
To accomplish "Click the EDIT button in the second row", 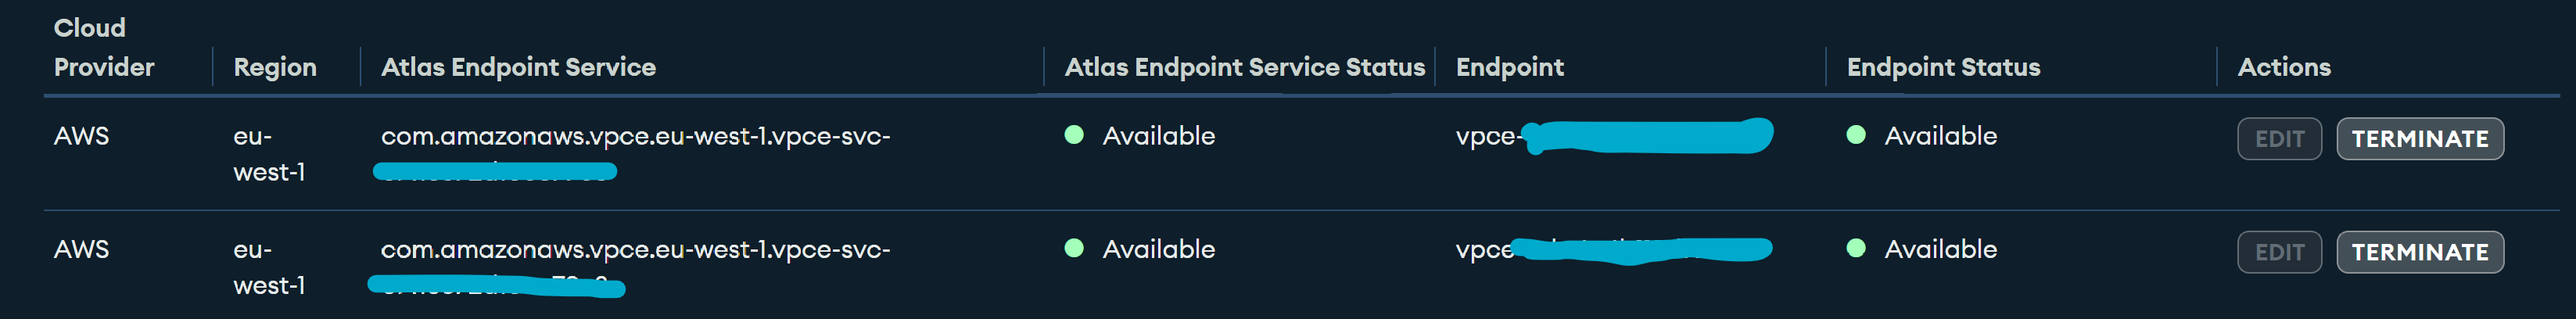I will pos(2278,252).
